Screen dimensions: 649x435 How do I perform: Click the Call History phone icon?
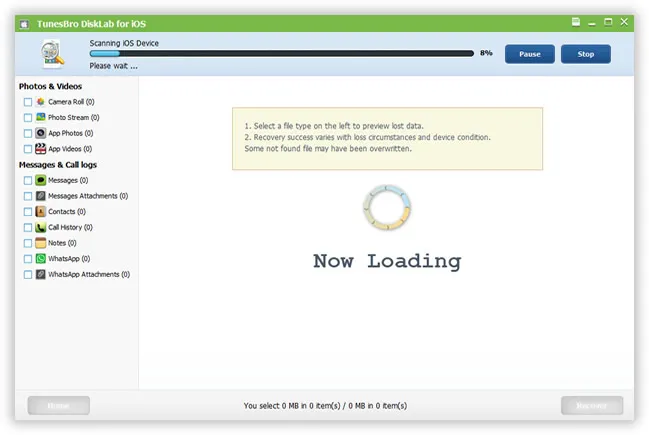click(41, 227)
